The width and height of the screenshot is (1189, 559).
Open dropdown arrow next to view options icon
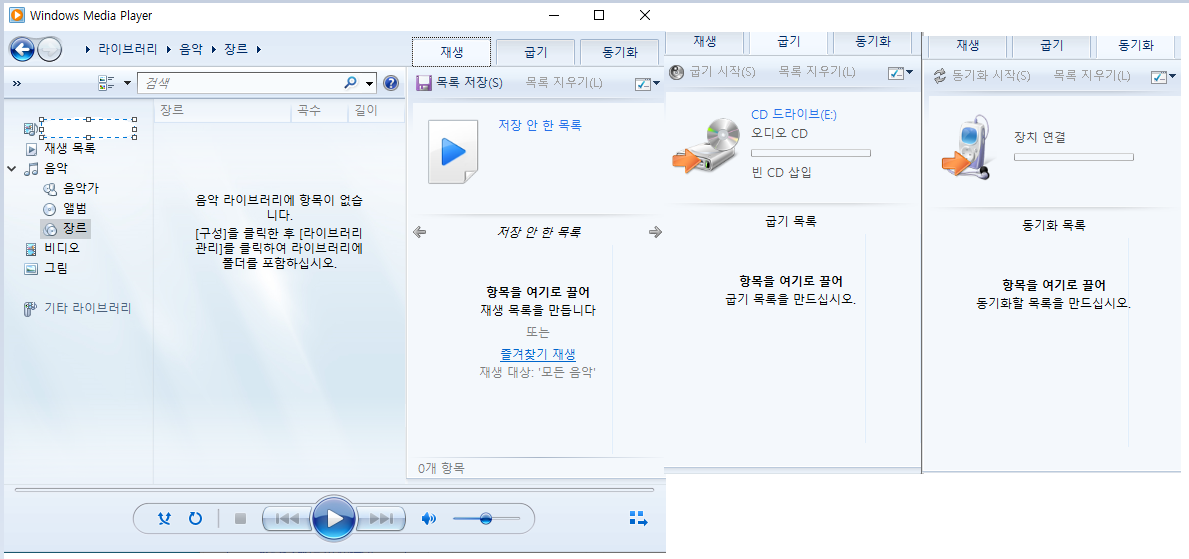(127, 83)
